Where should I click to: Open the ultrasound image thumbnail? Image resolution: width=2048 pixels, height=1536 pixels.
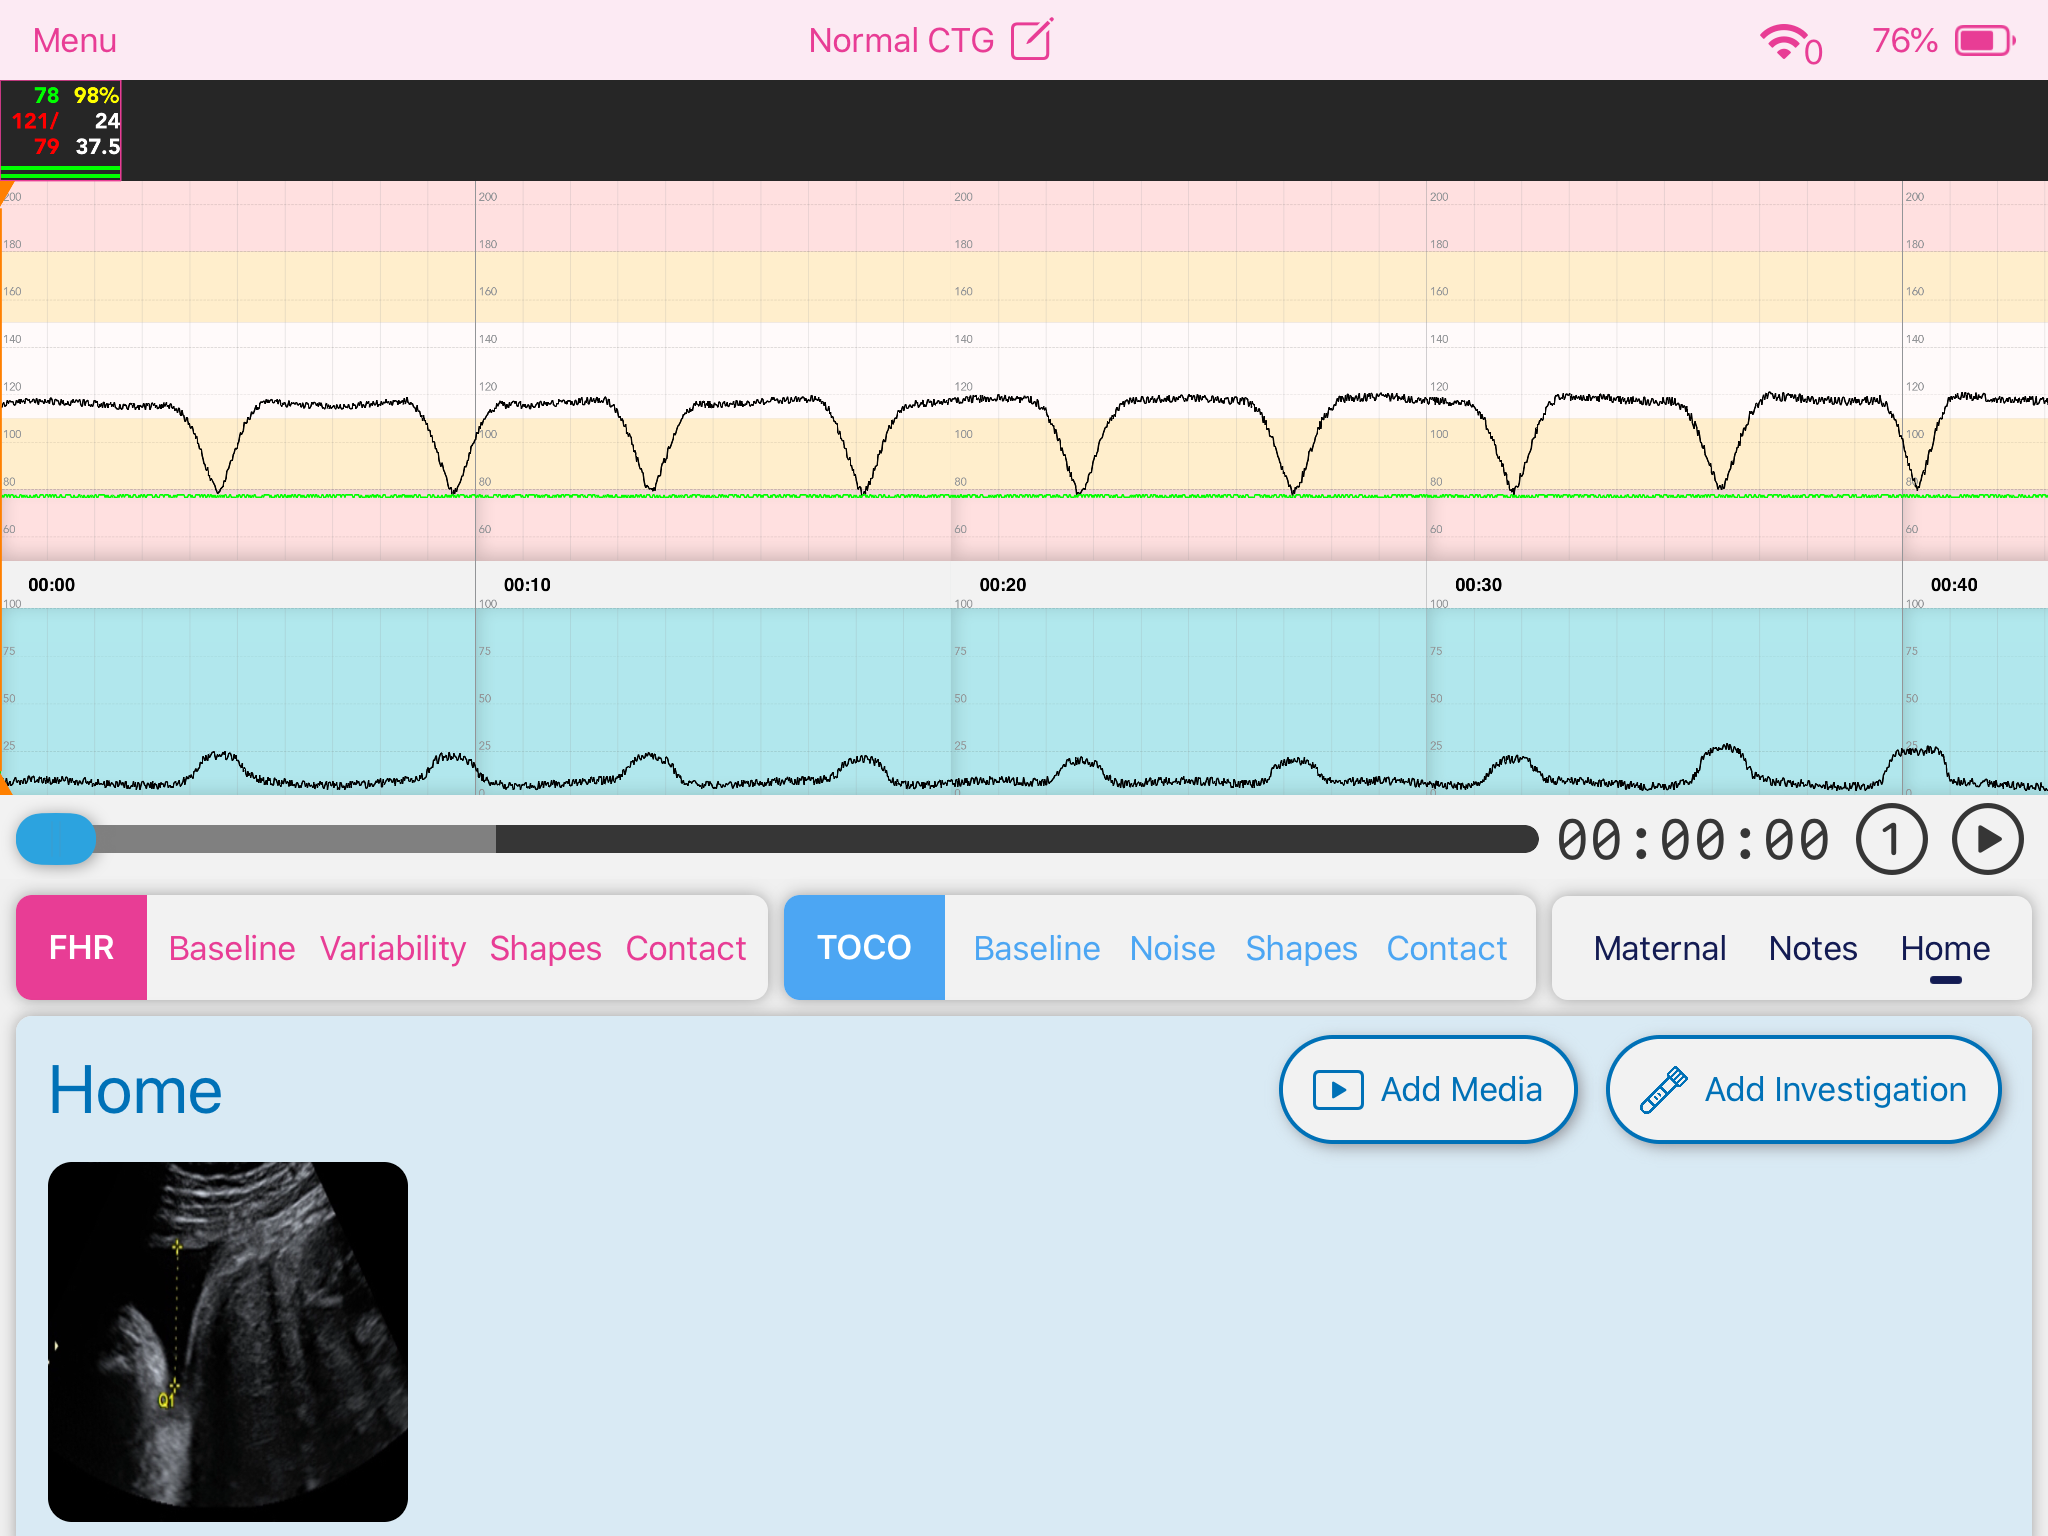click(x=228, y=1341)
